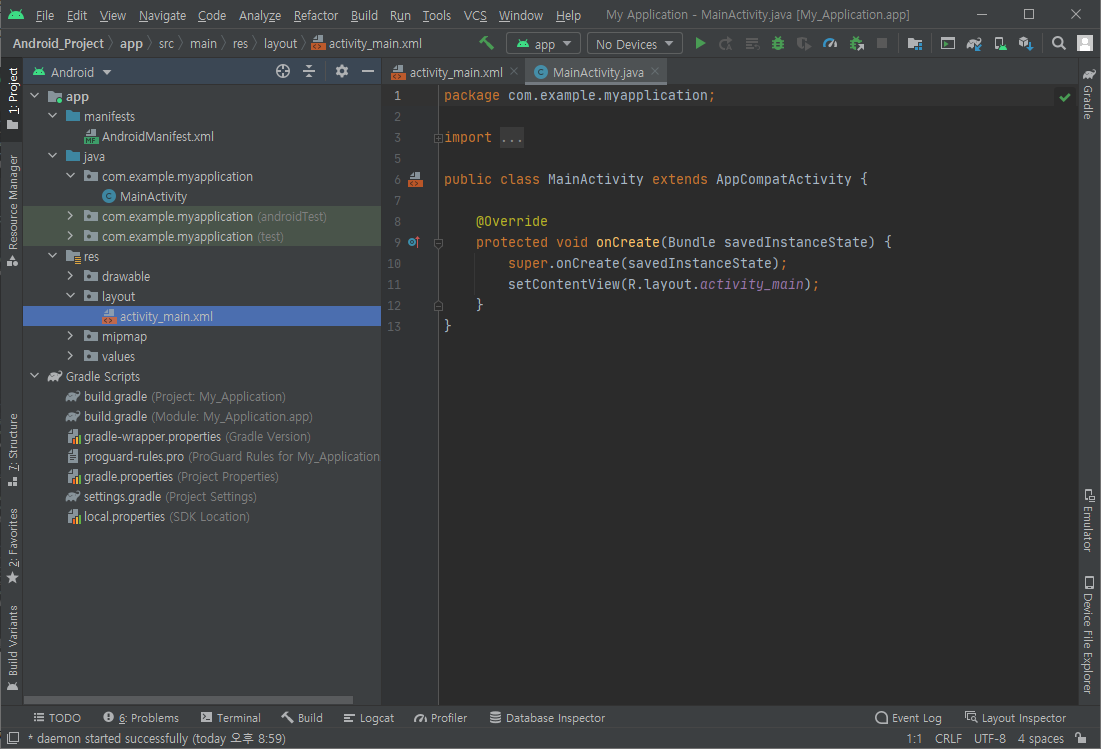1101x749 pixels.
Task: Open the Profile app gauge icon
Action: pyautogui.click(x=830, y=44)
